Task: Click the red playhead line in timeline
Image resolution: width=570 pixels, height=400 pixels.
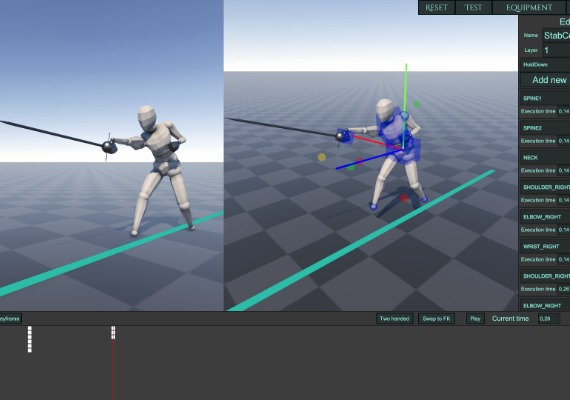Action: [x=113, y=369]
